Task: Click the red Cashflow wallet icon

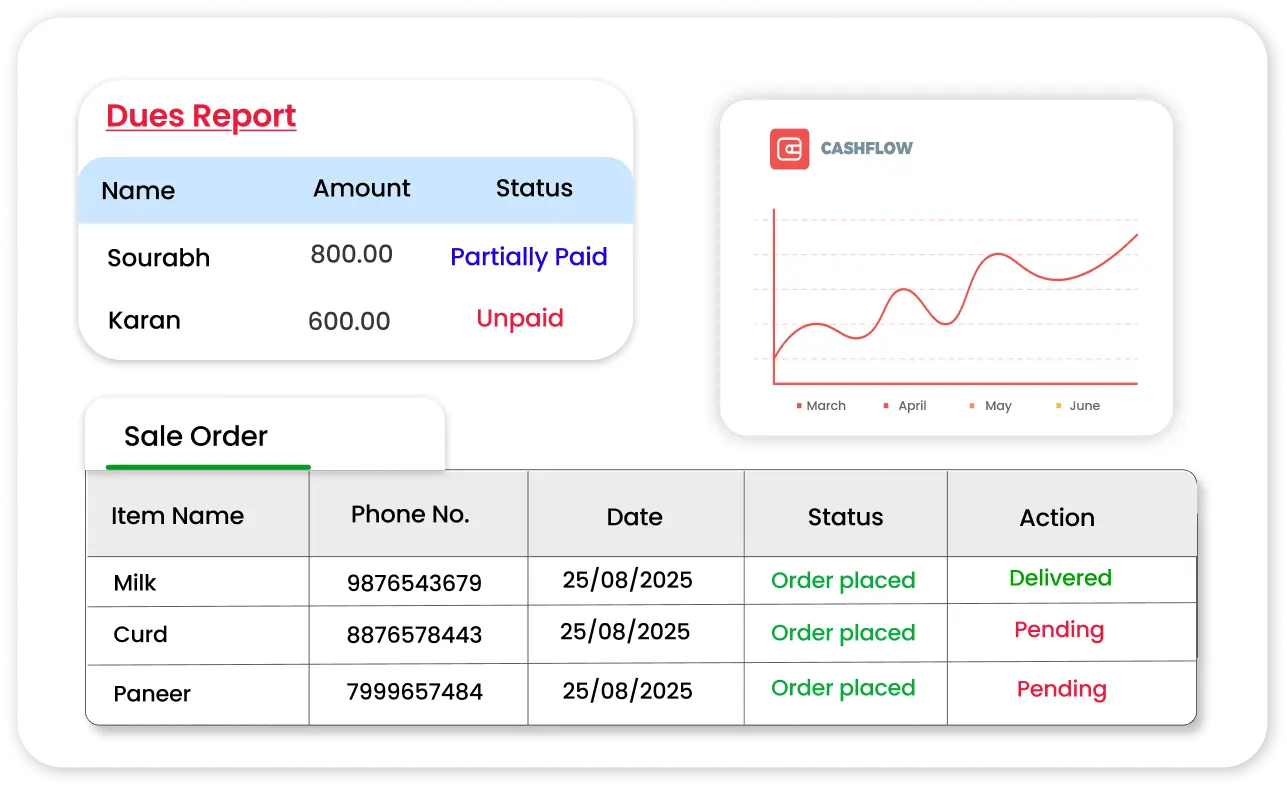Action: [x=789, y=149]
